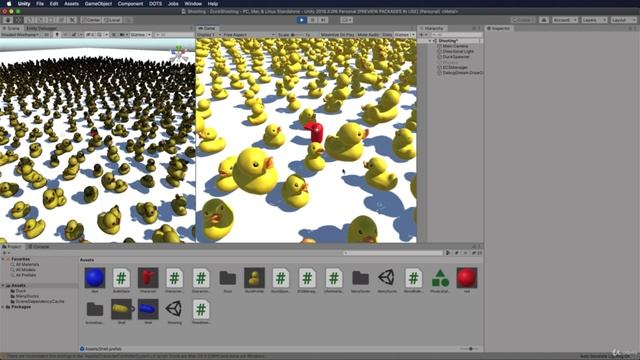Click the Hierarchy create plus icon

(x=423, y=35)
